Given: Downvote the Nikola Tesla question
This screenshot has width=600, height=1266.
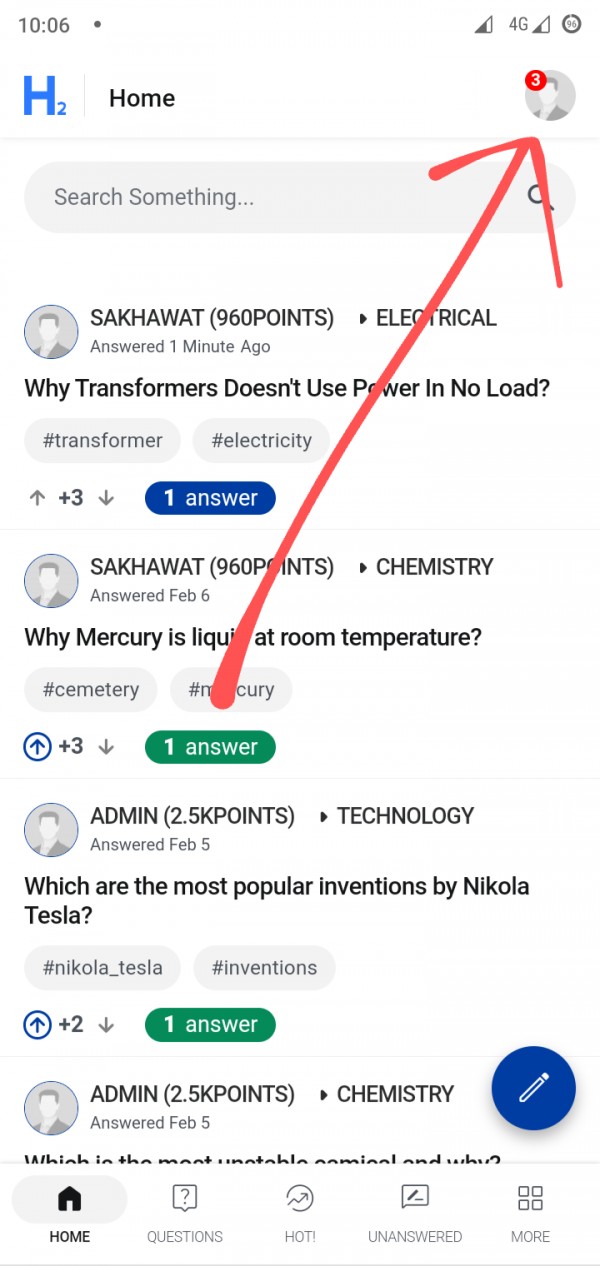Looking at the screenshot, I should coord(106,1025).
